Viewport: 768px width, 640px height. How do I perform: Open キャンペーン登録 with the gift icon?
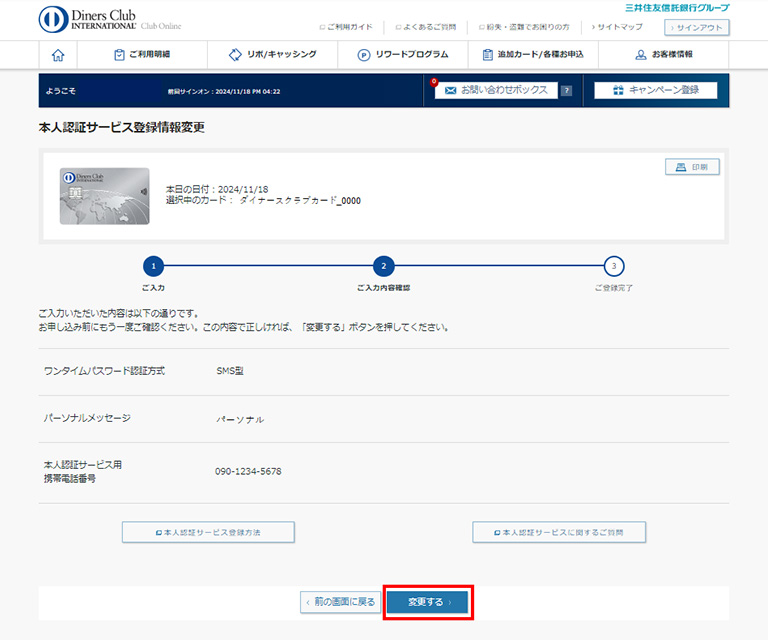pyautogui.click(x=655, y=90)
